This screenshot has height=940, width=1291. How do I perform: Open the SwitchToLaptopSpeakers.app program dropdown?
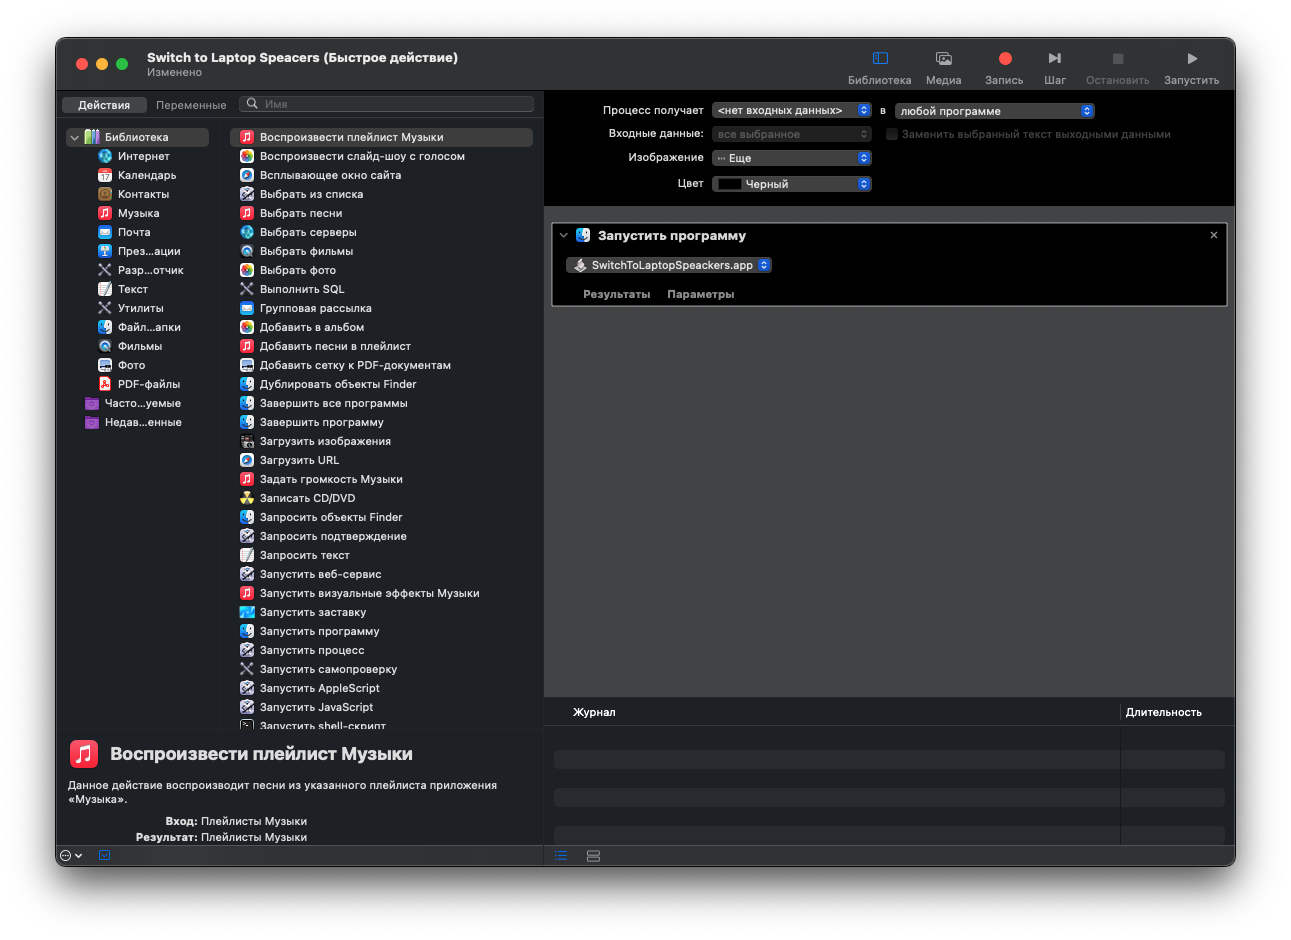coord(669,265)
